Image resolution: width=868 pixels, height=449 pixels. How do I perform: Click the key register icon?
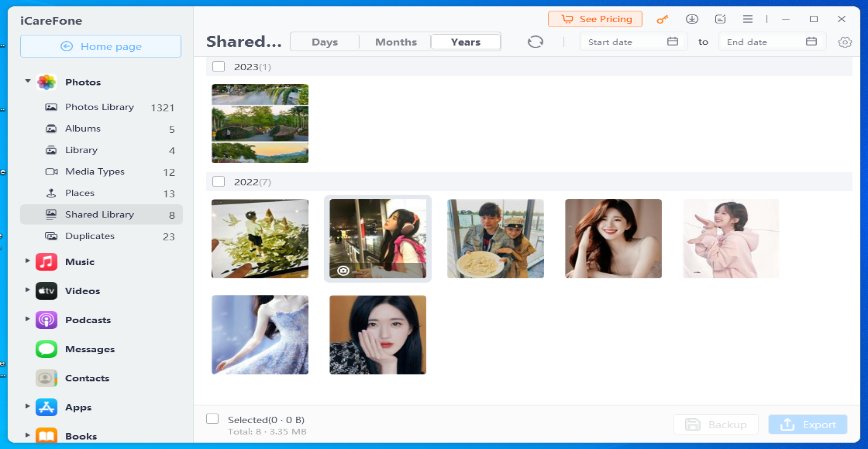pos(662,19)
